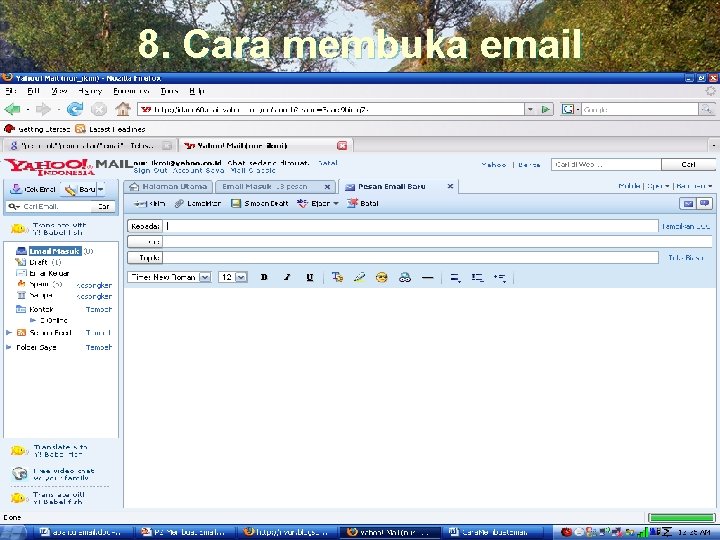720x540 pixels.
Task: Open Latest Headlines bookmark feed
Action: point(110,129)
